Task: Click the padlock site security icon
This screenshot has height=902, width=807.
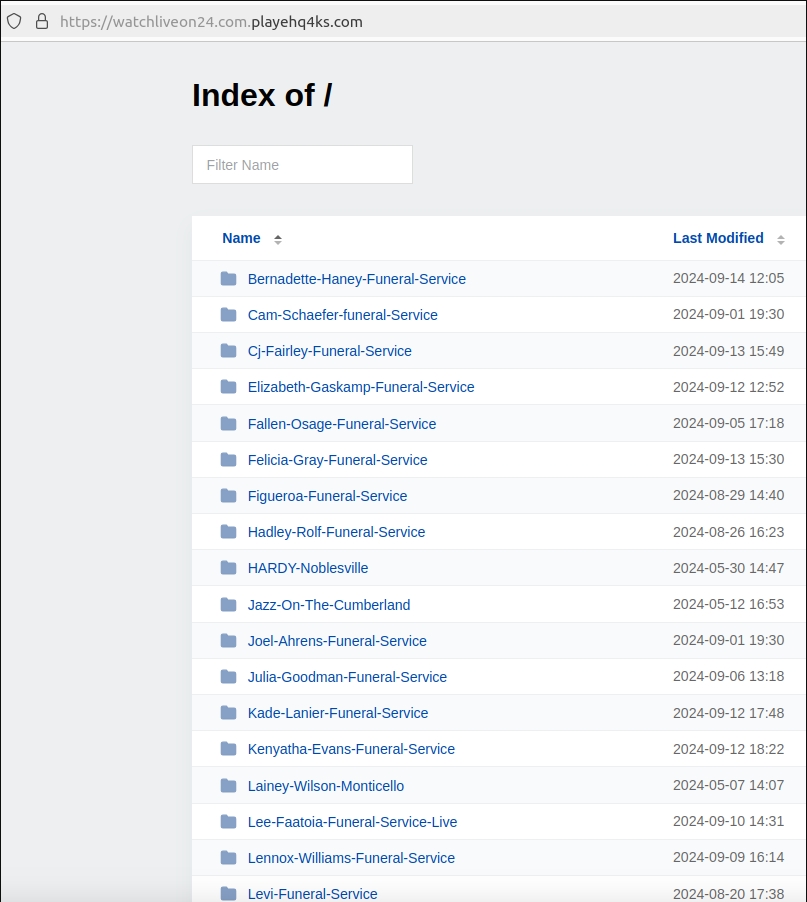Action: point(42,21)
